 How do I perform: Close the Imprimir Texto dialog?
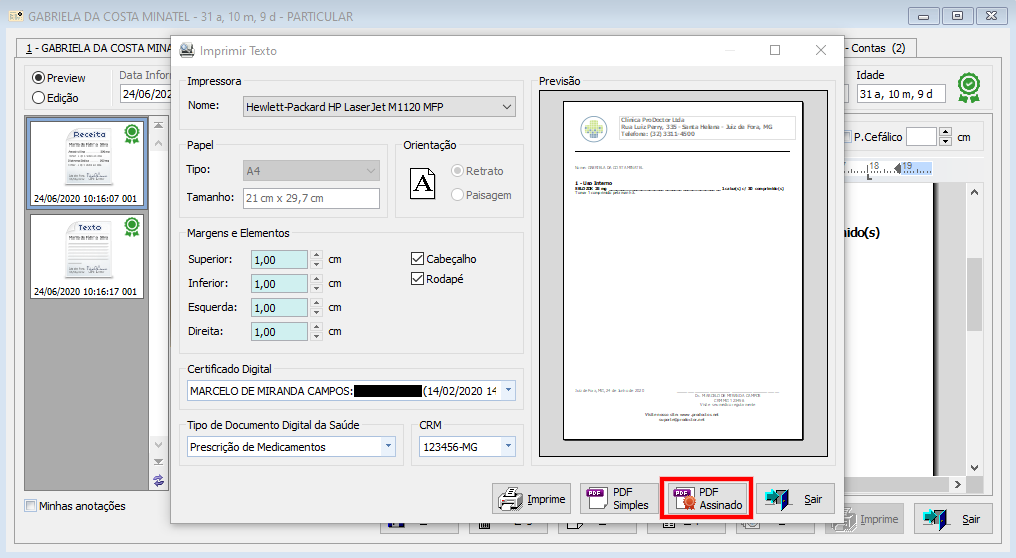click(x=821, y=50)
